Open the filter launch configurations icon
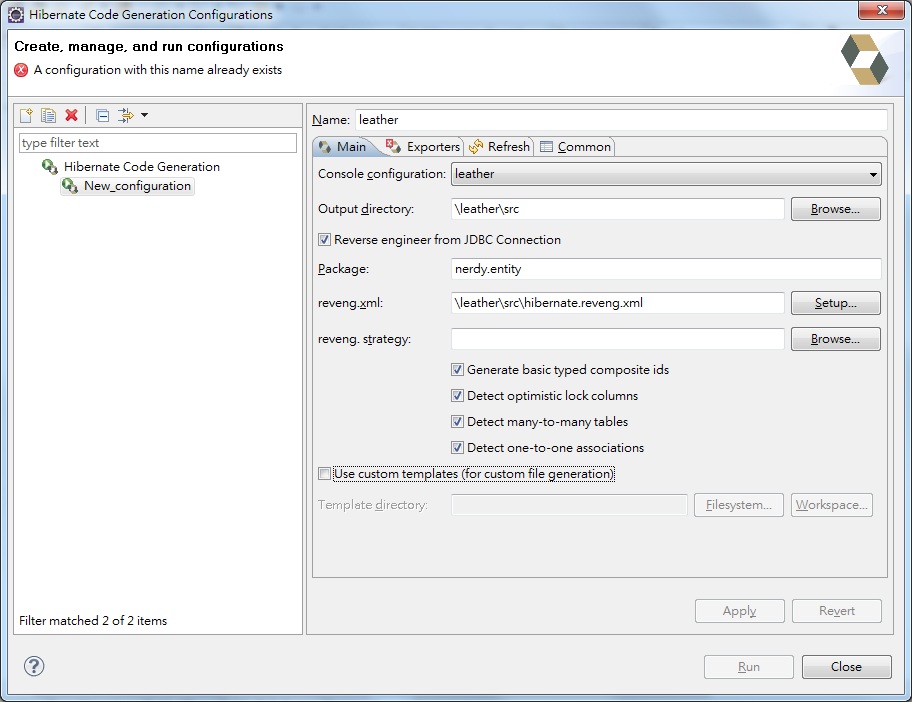This screenshot has height=702, width=912. point(125,115)
